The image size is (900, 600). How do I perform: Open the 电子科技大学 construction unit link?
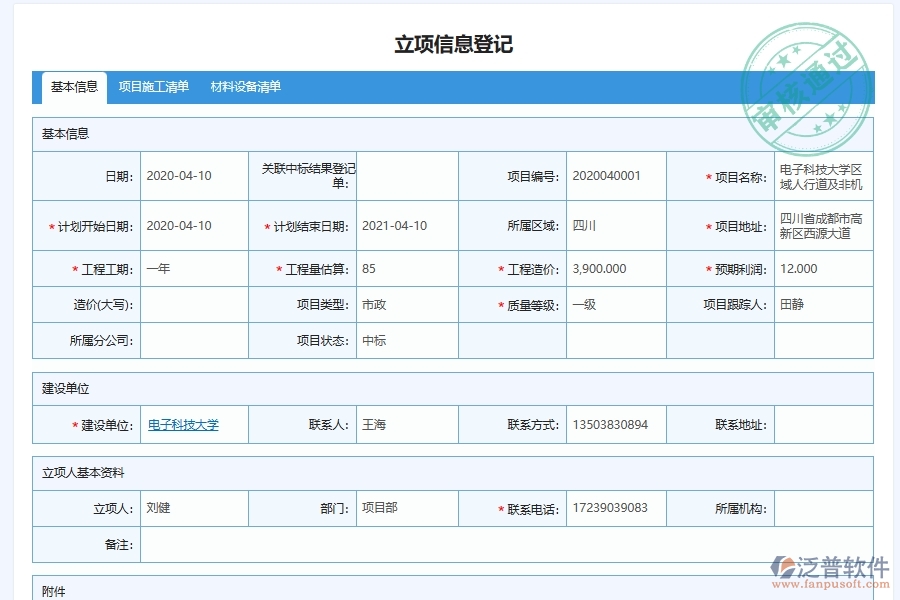pos(184,424)
